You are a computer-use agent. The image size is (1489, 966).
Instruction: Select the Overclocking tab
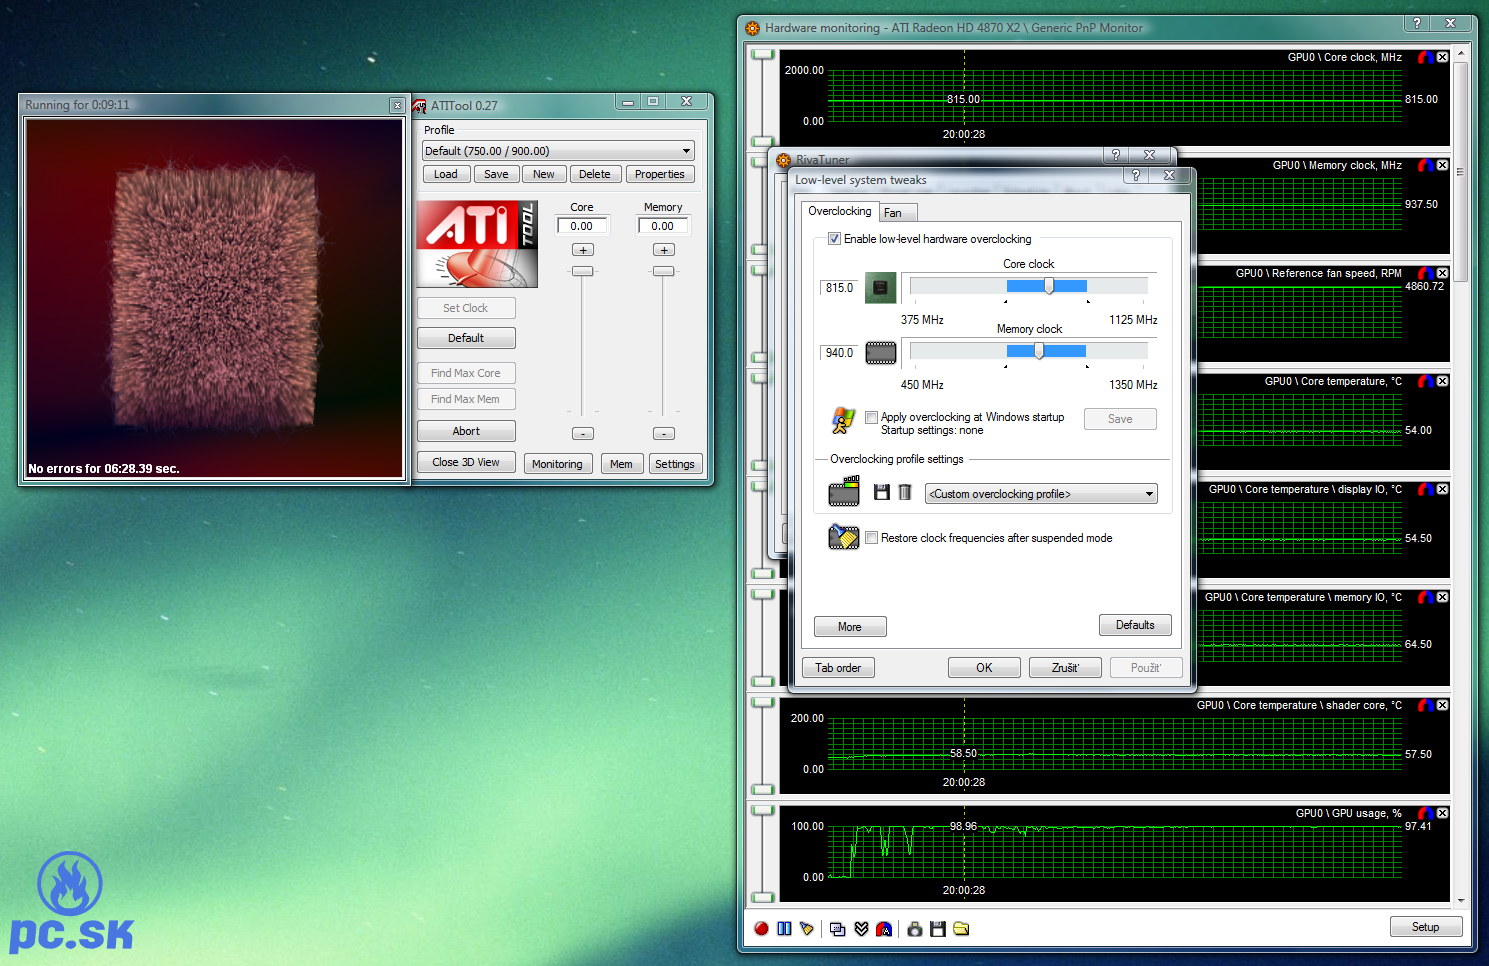pyautogui.click(x=839, y=211)
